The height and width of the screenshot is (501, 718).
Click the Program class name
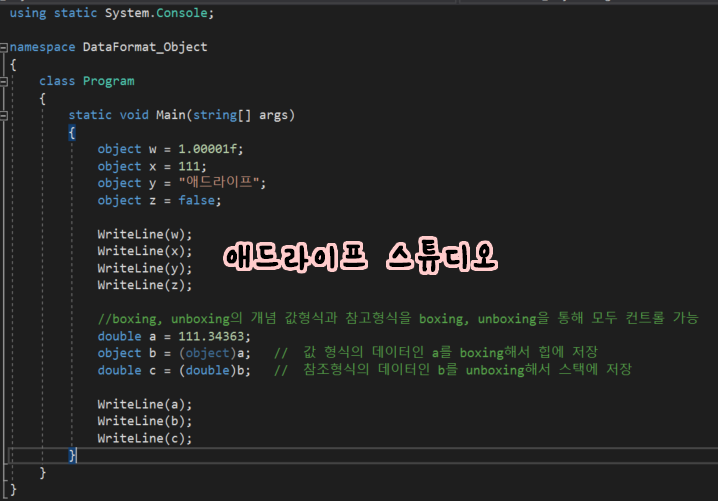point(109,82)
